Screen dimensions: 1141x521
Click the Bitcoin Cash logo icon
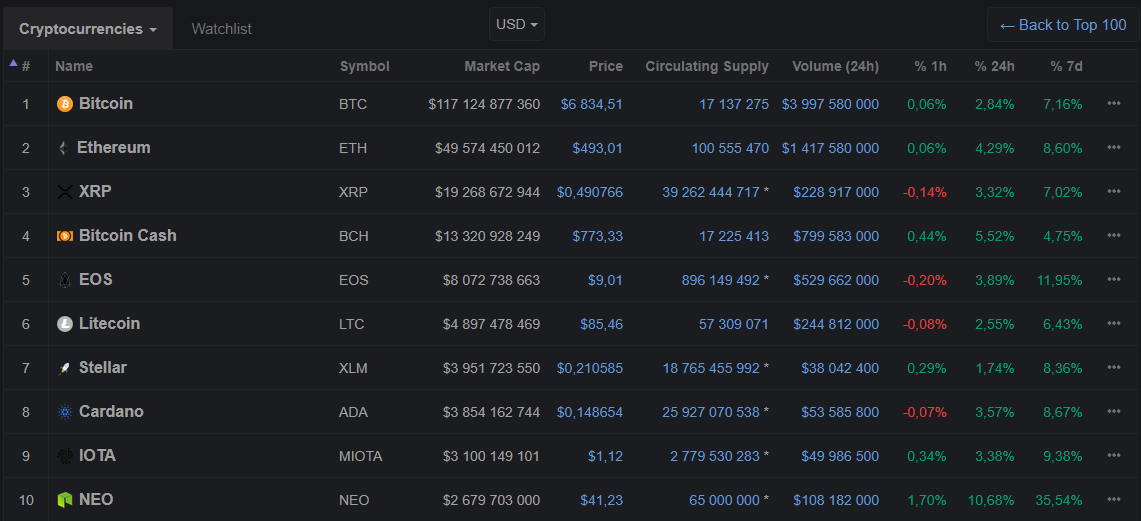tap(65, 236)
